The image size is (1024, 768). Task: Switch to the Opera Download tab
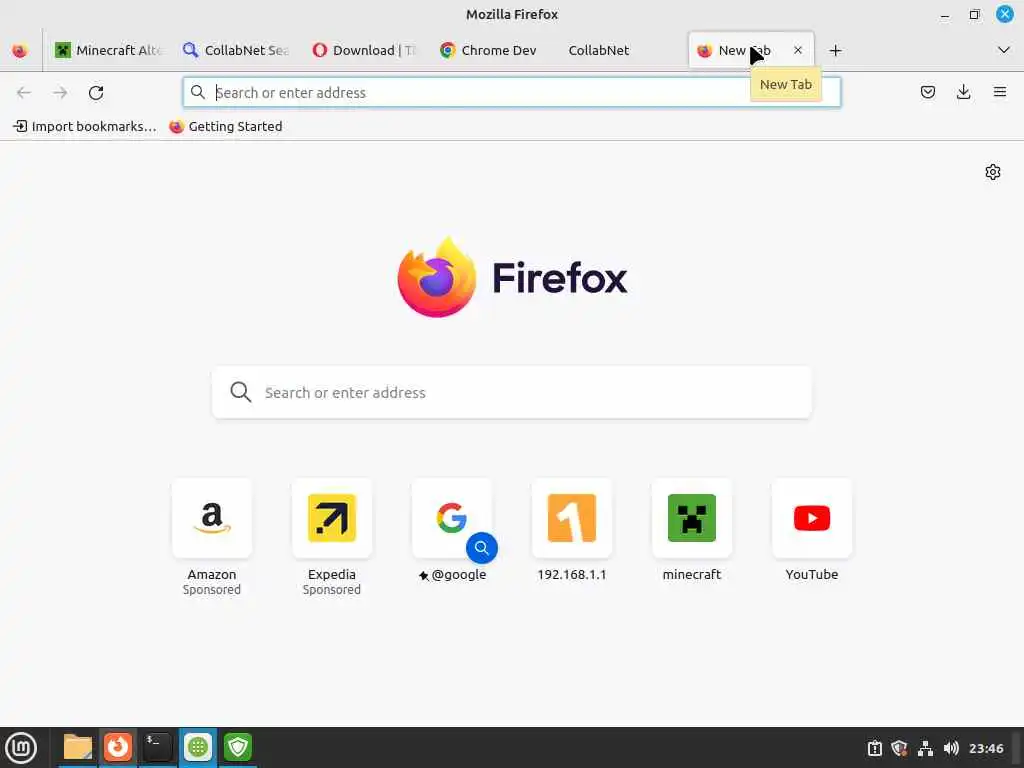pos(364,50)
